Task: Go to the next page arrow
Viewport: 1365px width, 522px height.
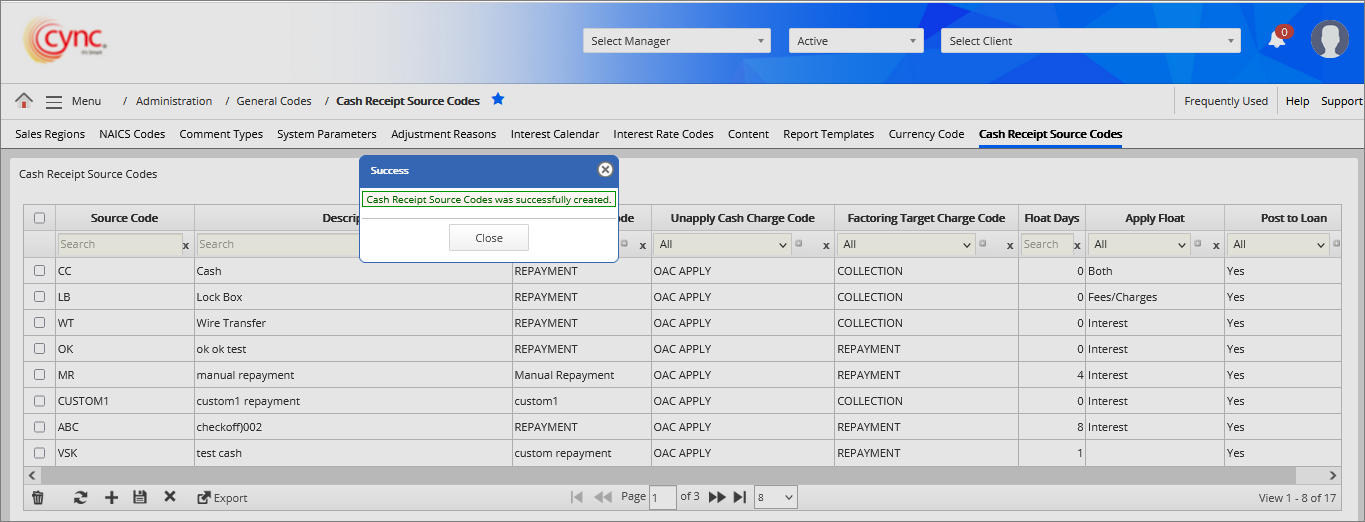Action: point(717,497)
